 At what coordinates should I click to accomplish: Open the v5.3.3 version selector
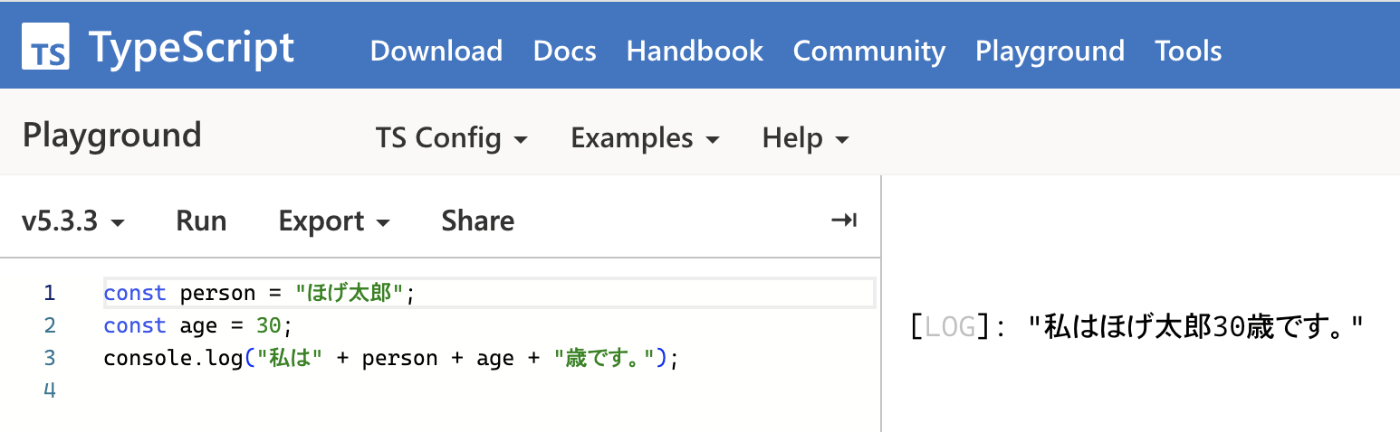point(73,221)
